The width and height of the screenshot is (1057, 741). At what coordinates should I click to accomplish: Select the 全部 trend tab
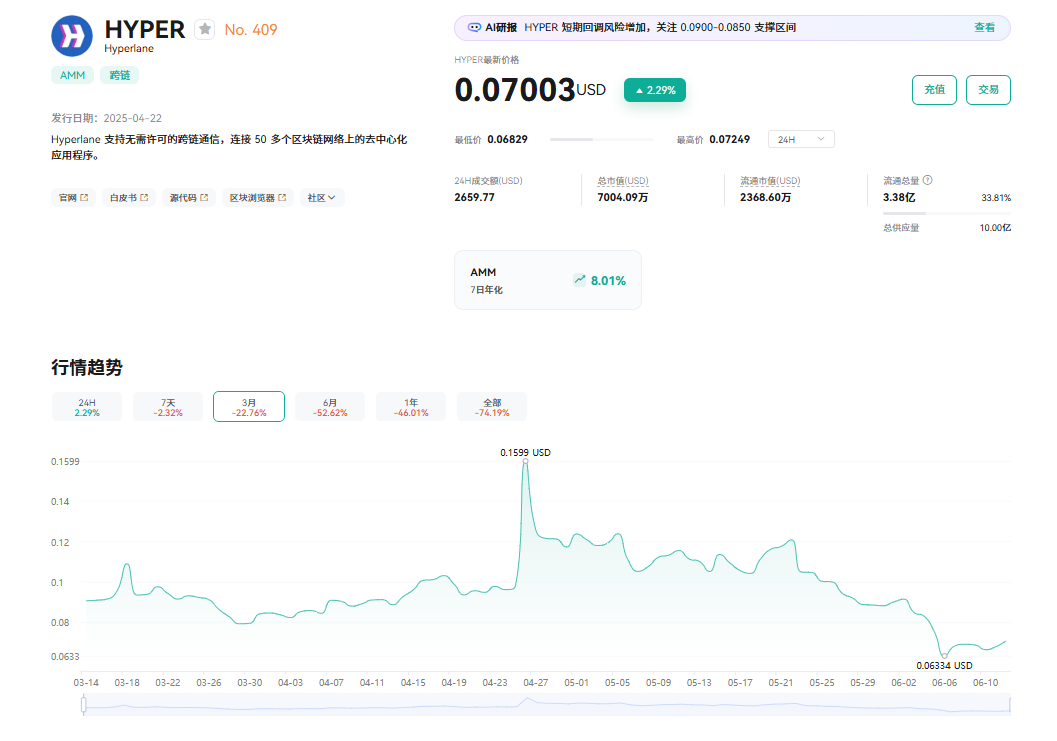click(492, 407)
